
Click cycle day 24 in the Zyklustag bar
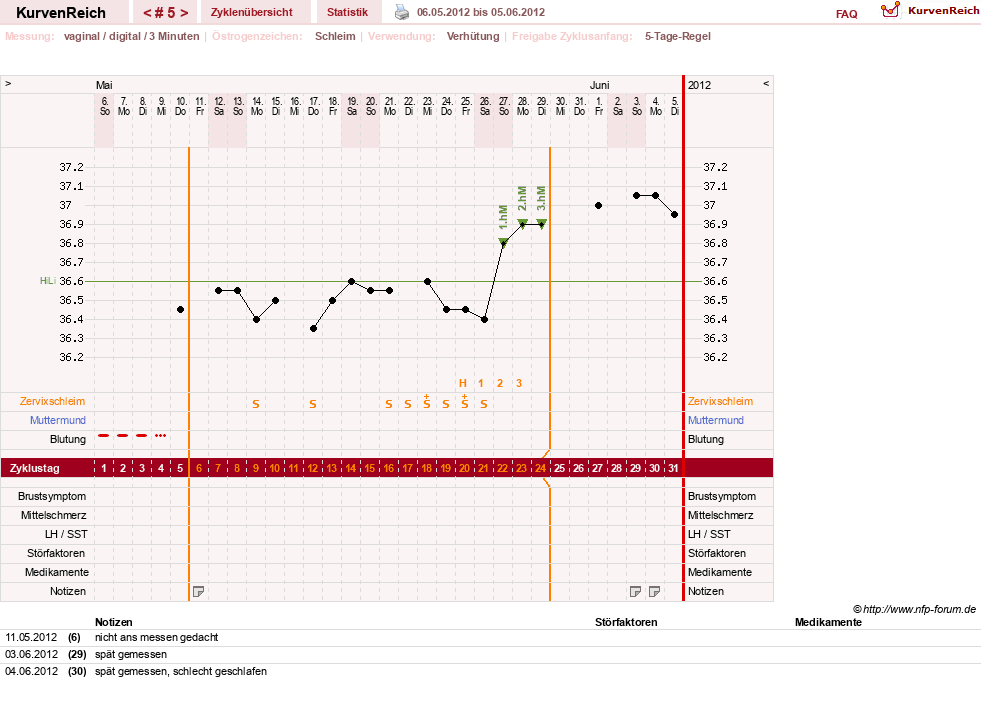541,468
